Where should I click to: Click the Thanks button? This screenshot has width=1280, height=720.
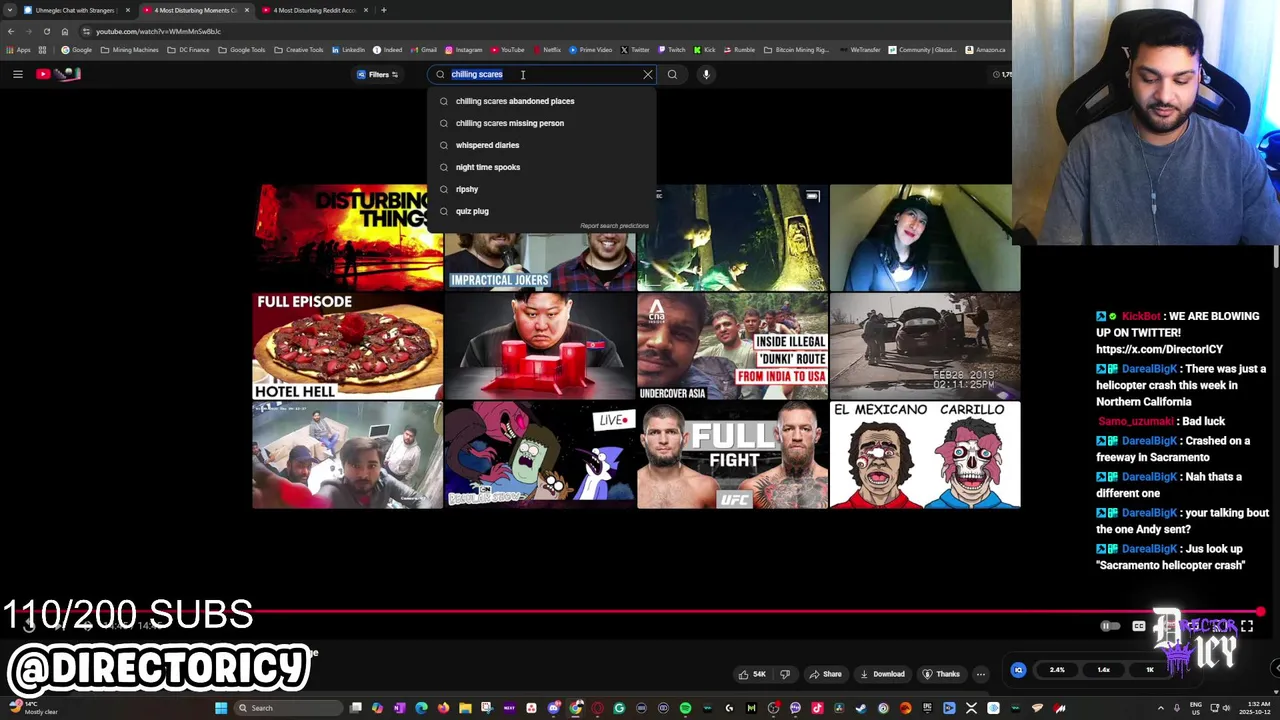click(941, 674)
